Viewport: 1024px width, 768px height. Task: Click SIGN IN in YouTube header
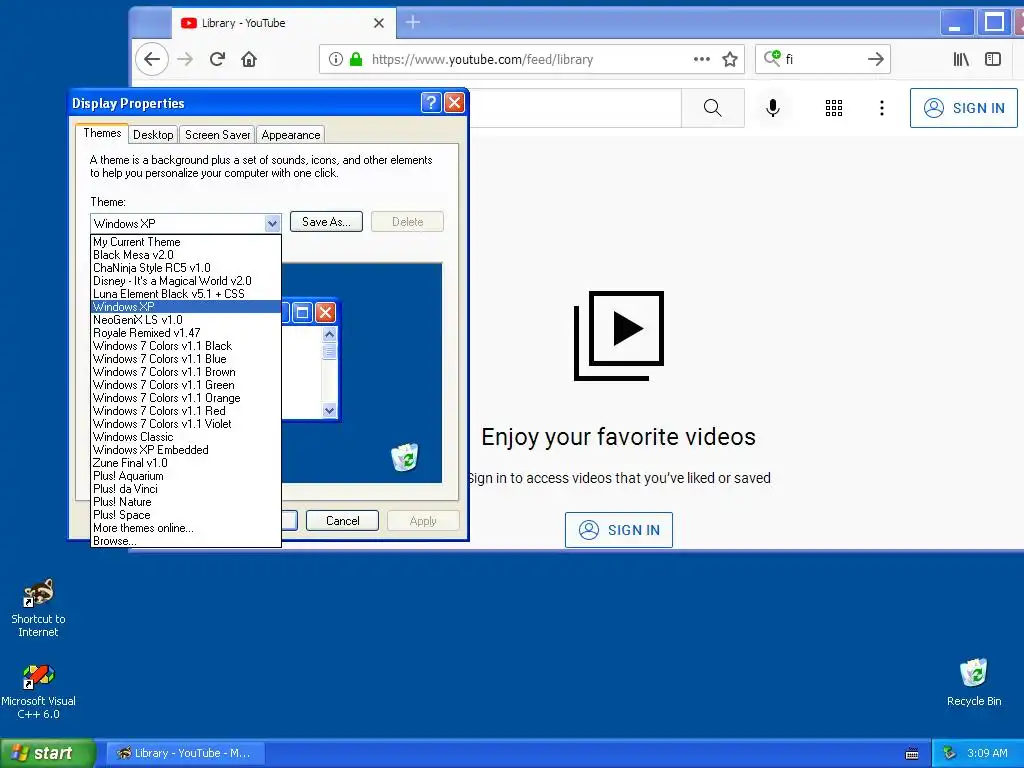964,108
